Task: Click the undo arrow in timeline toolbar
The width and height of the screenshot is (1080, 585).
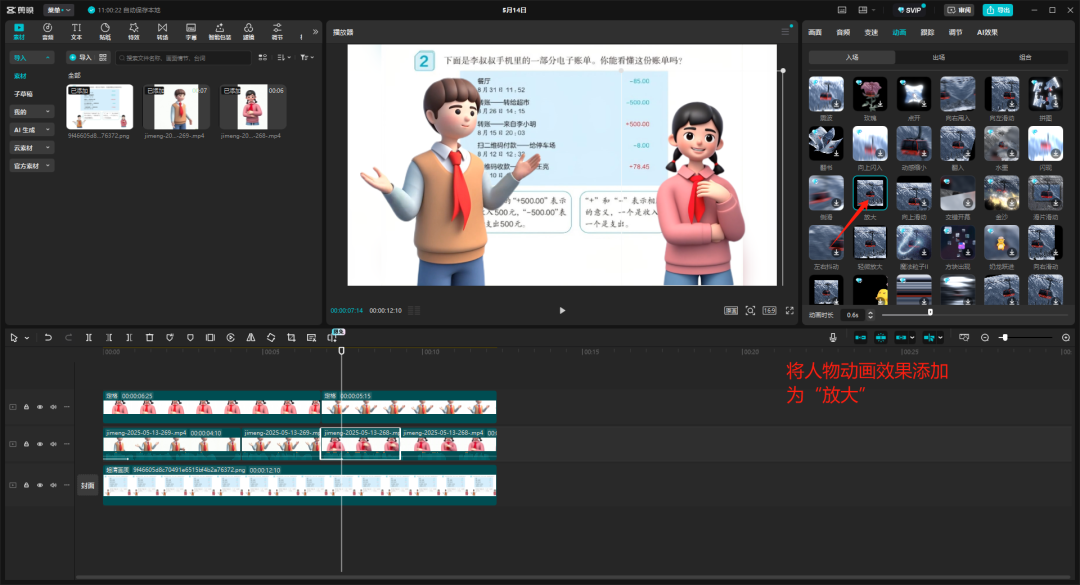Action: 48,338
